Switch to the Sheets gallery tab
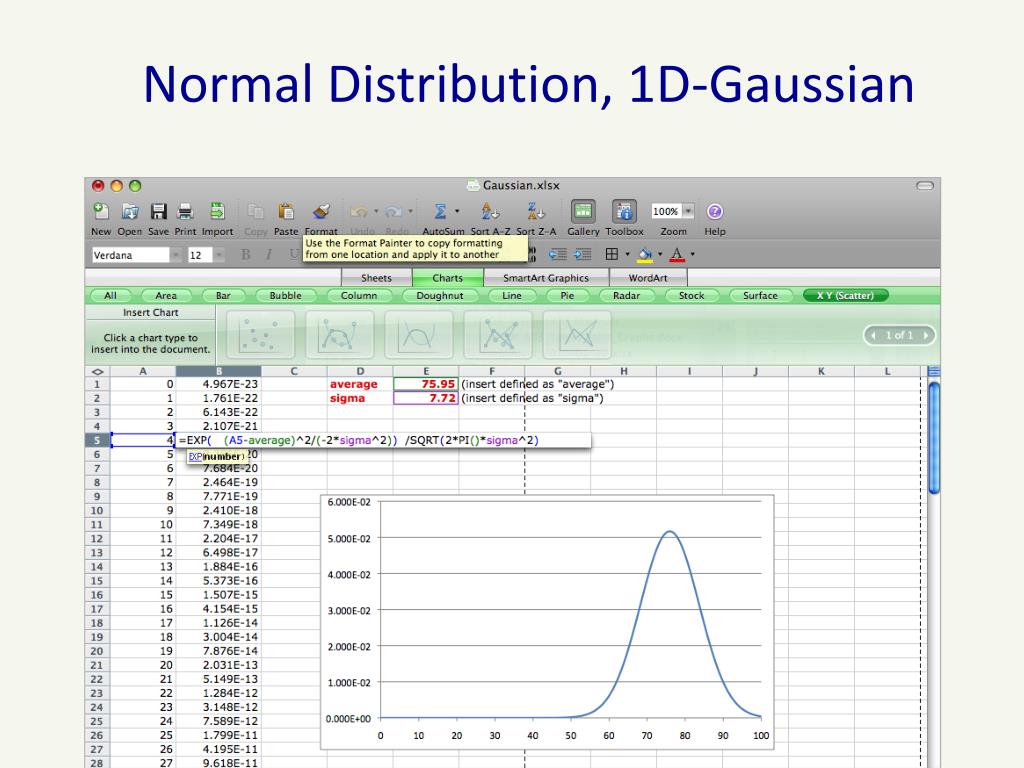Viewport: 1024px width, 768px height. pos(376,278)
